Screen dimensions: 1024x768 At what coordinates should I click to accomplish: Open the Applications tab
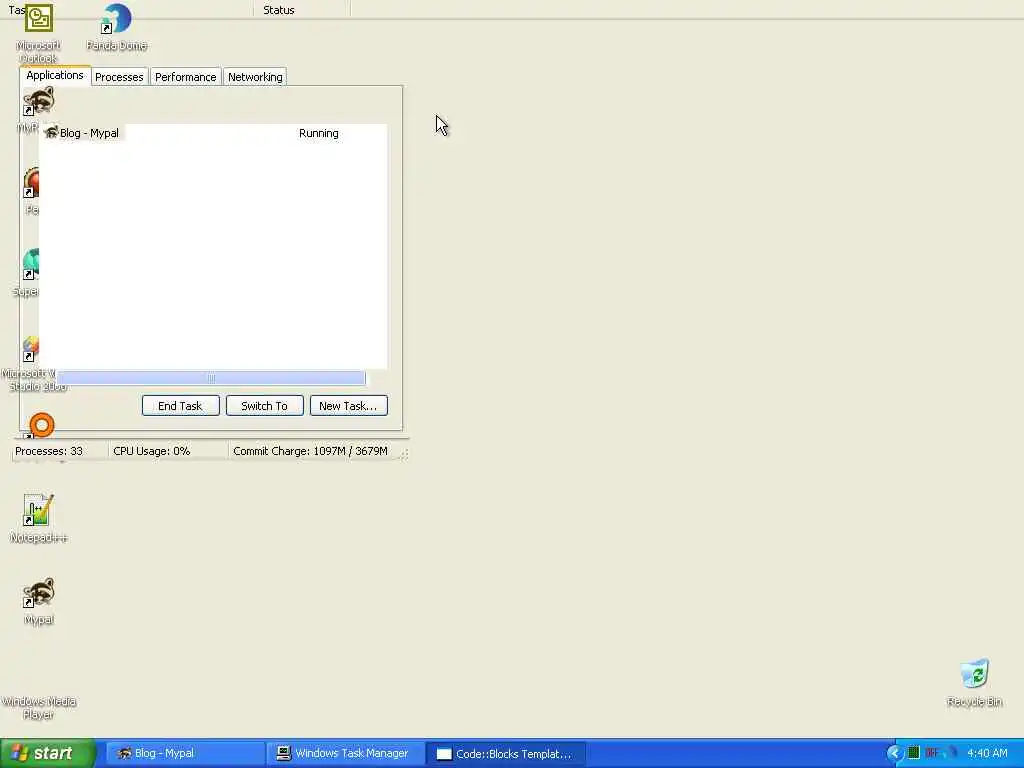click(55, 76)
